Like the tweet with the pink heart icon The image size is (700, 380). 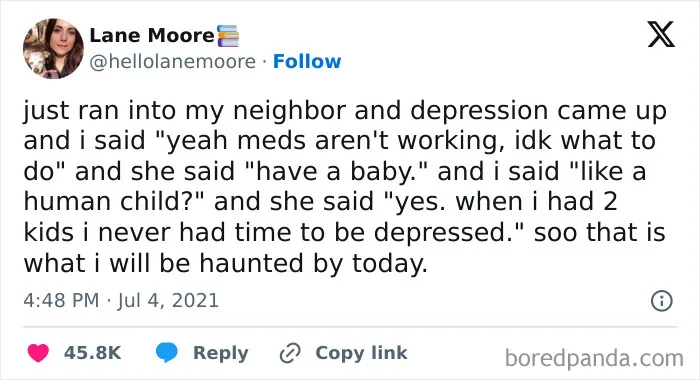tap(38, 353)
